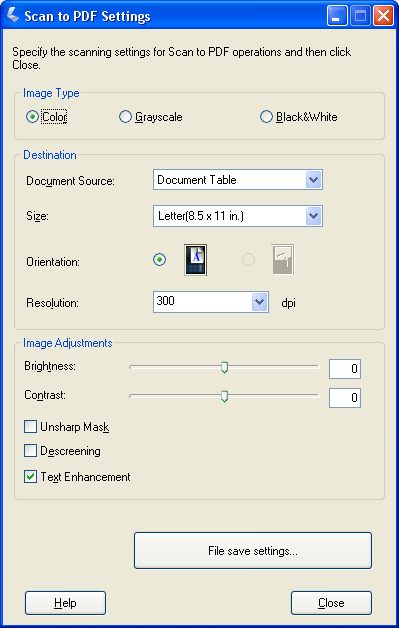399x628 pixels.
Task: Click the Brightness slider handle
Action: click(x=224, y=367)
